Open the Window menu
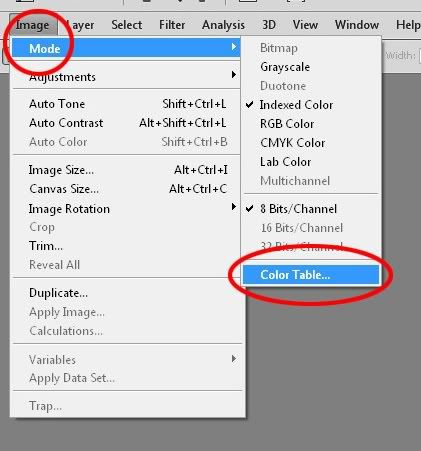Screen dimensions: 421x451 pyautogui.click(x=357, y=25)
